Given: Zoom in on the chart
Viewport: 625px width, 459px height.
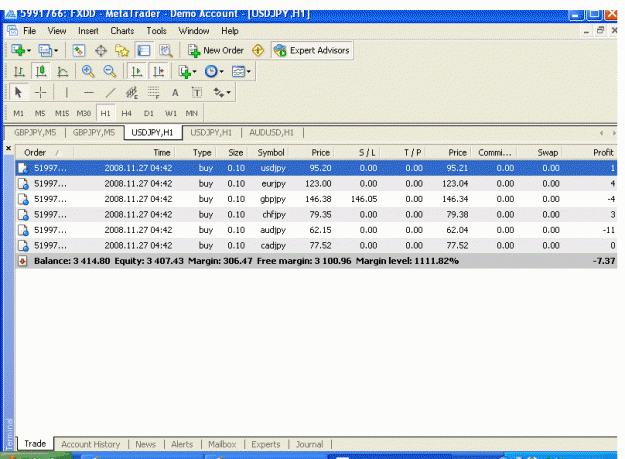Looking at the screenshot, I should 88,72.
